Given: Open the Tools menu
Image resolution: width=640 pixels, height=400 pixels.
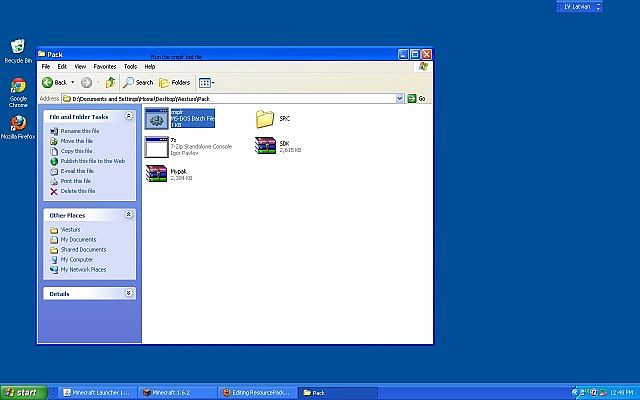Looking at the screenshot, I should coord(130,66).
